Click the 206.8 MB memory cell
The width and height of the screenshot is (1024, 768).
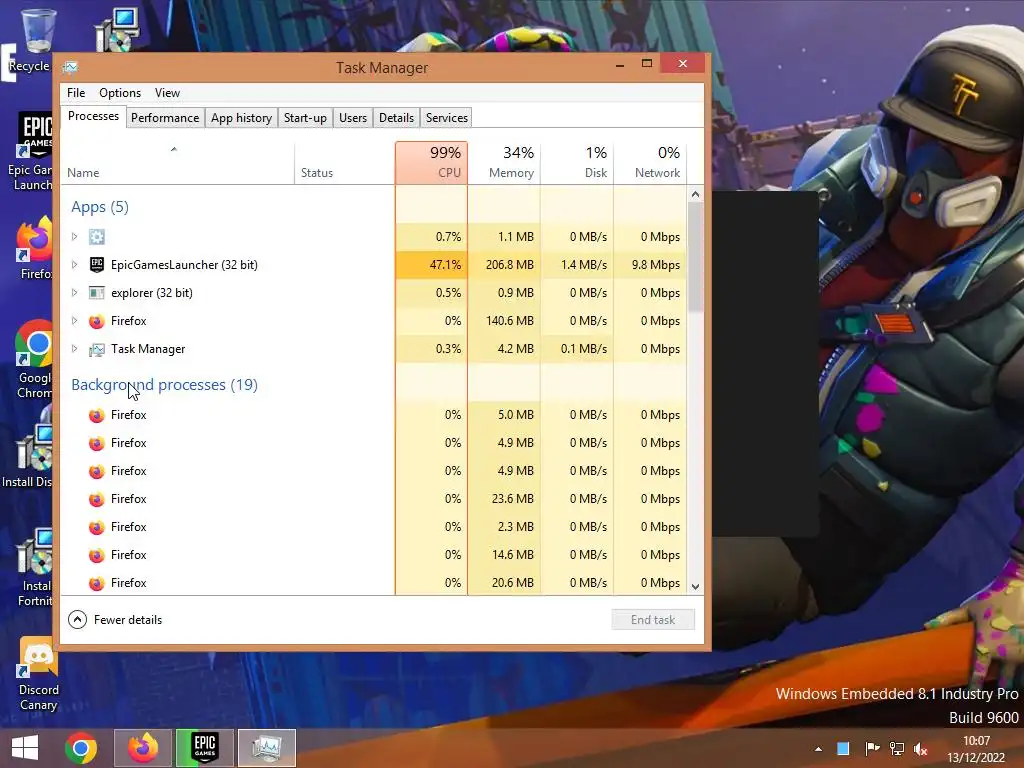click(x=504, y=264)
